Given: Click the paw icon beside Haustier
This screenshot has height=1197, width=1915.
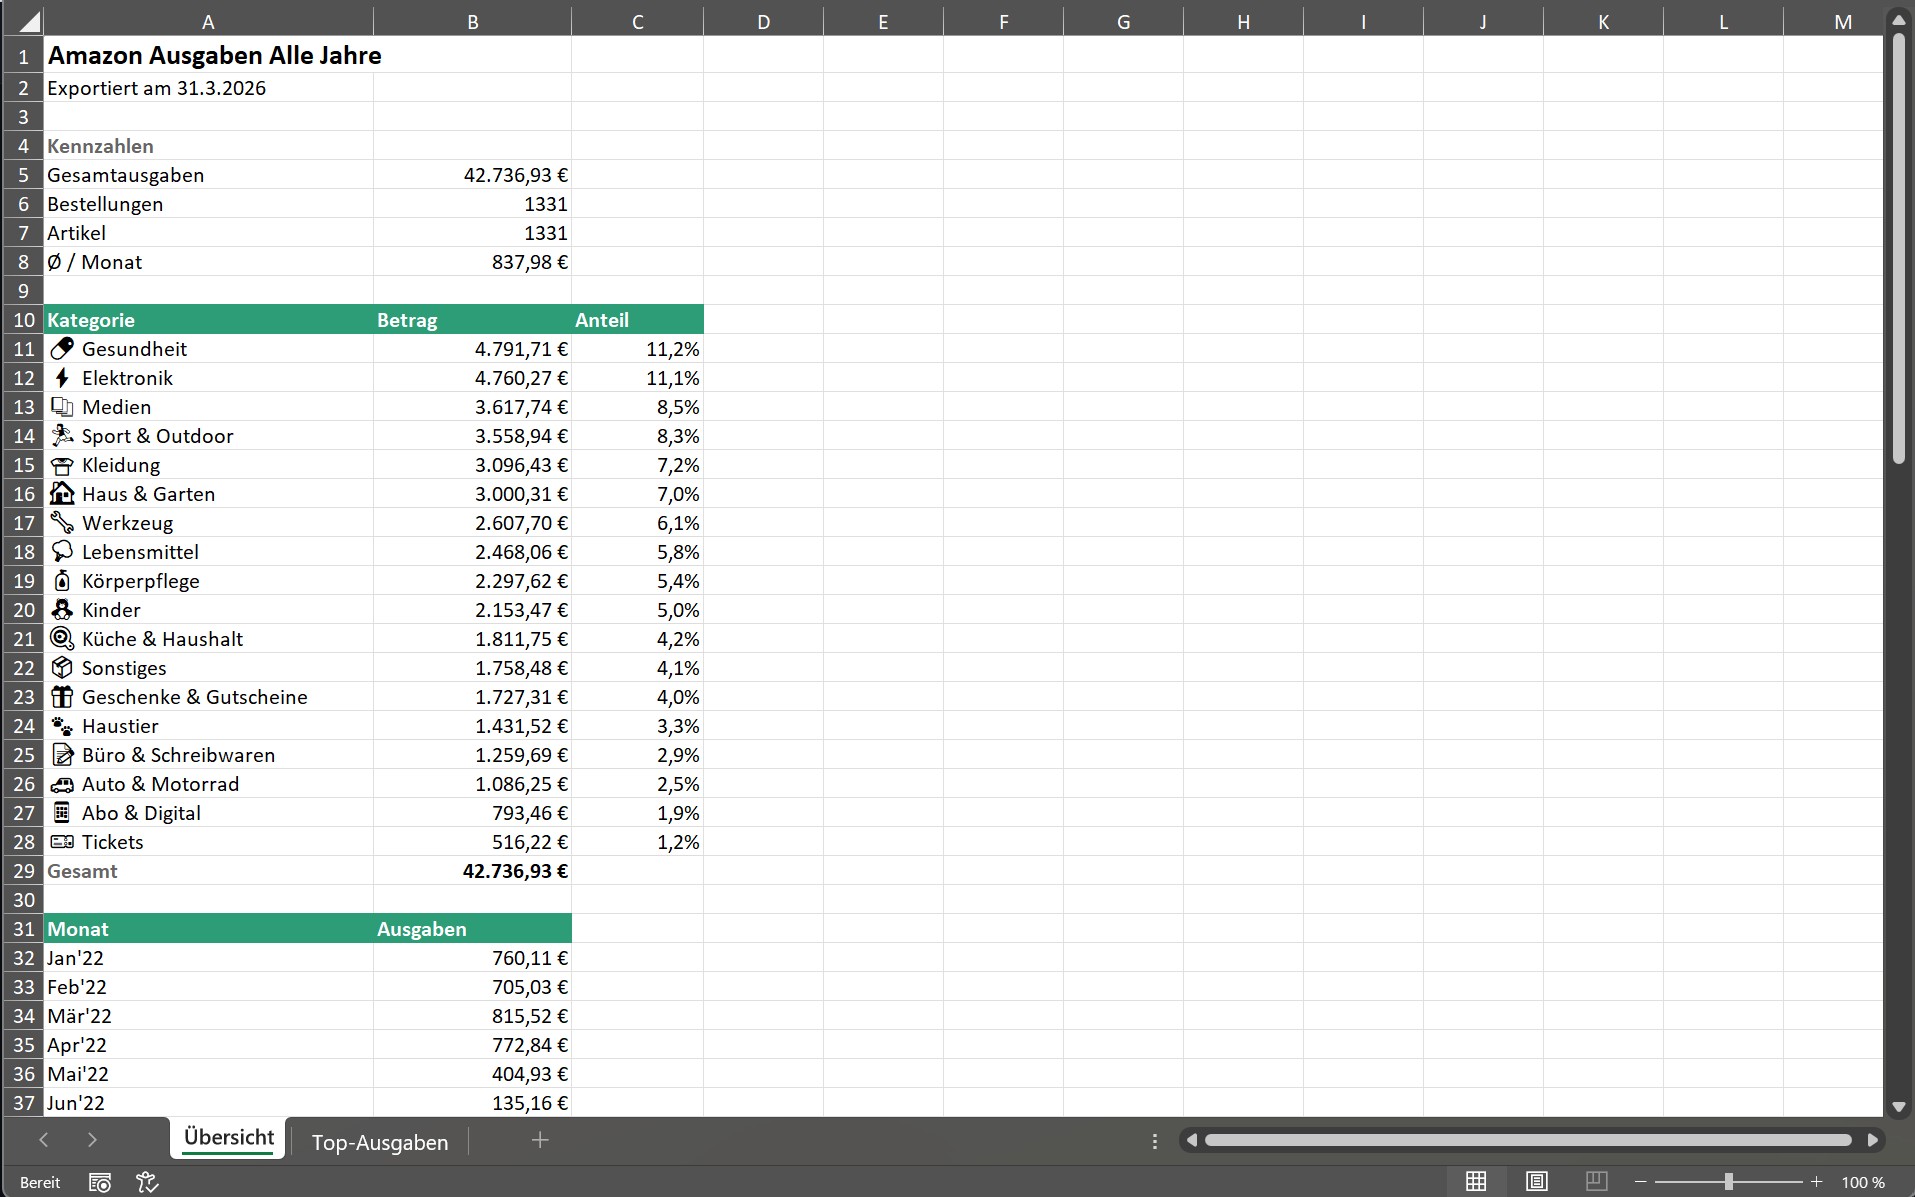Looking at the screenshot, I should 62,726.
